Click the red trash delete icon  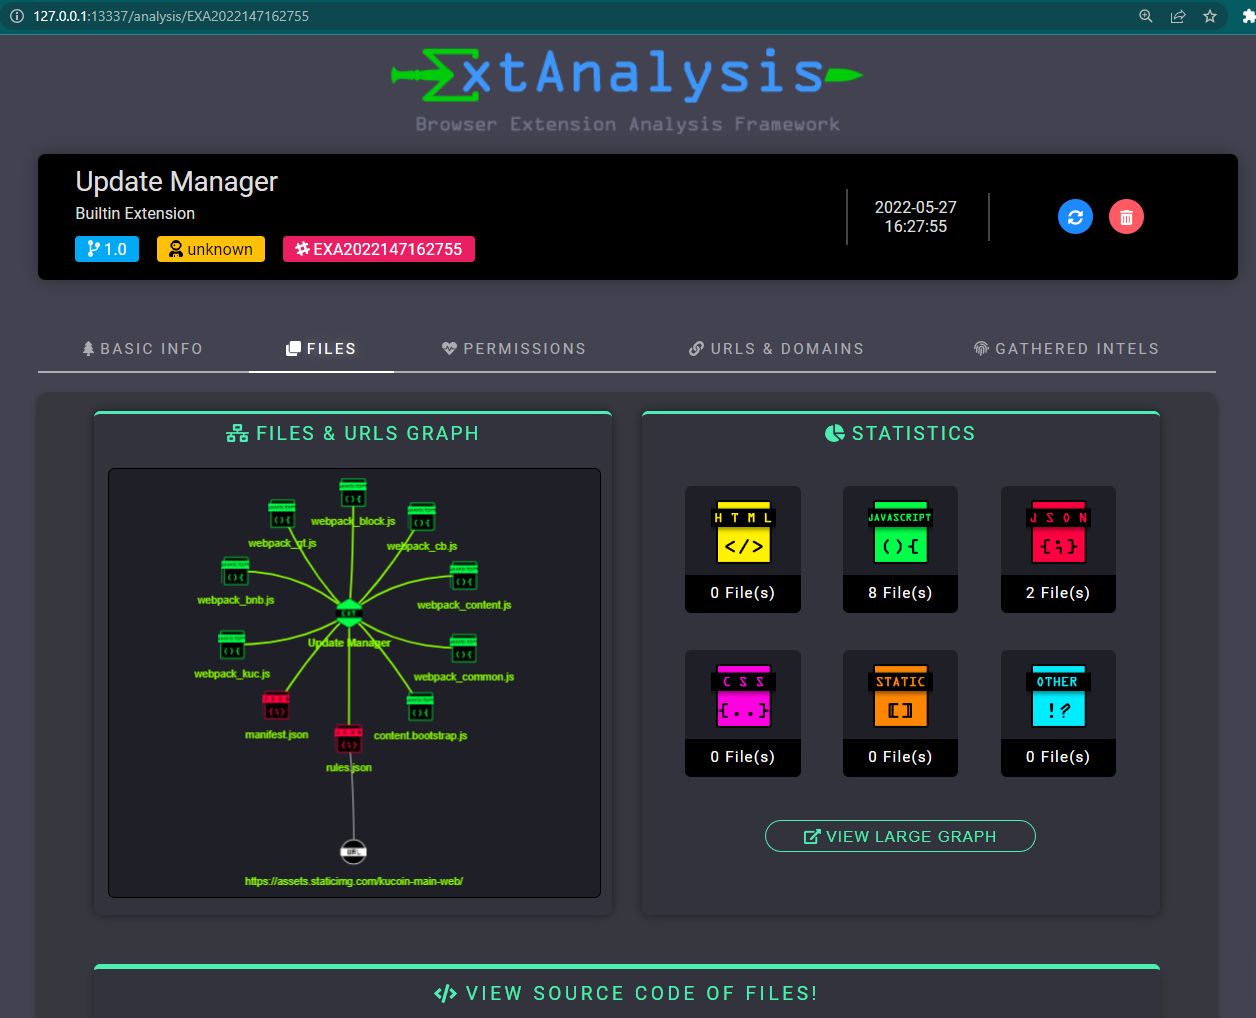[1126, 217]
